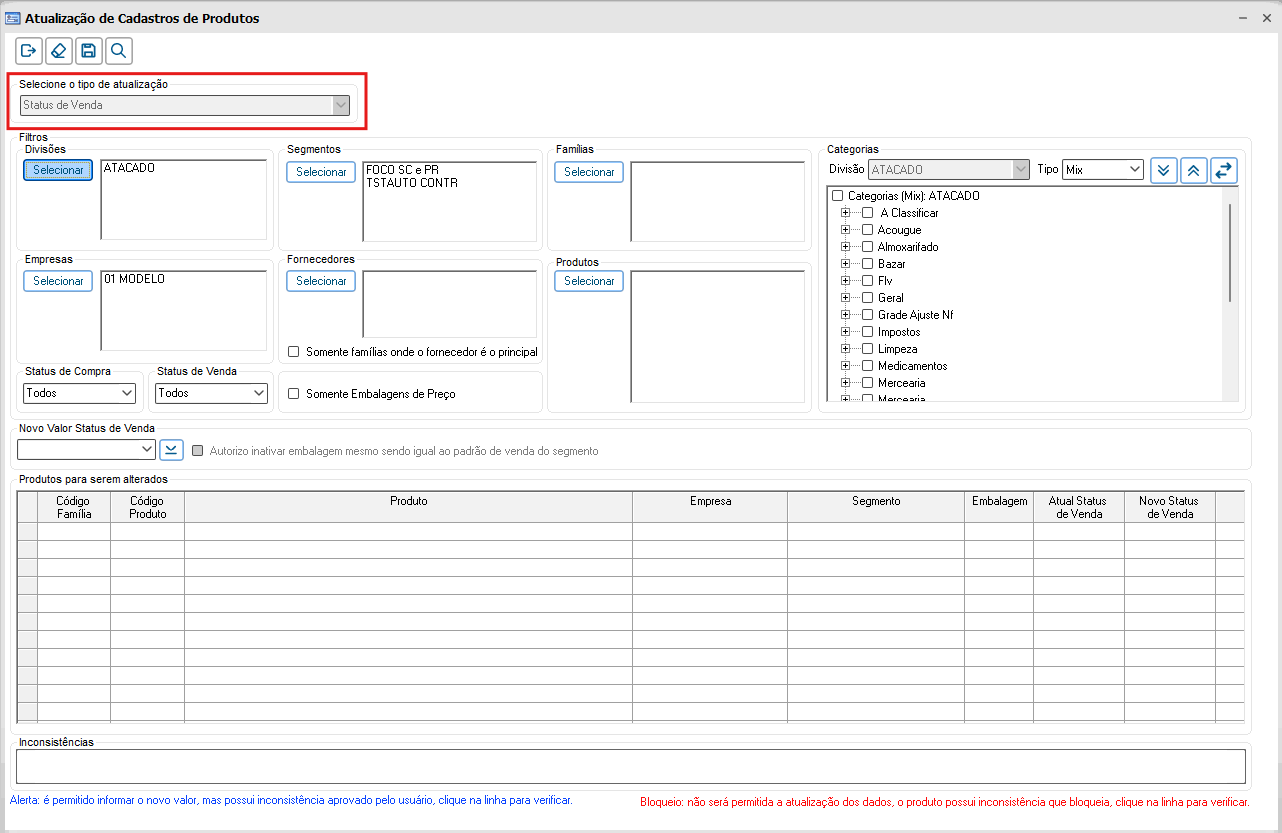Collapse all categories with double-up arrow icon
Image resolution: width=1282 pixels, height=833 pixels.
(x=1194, y=170)
